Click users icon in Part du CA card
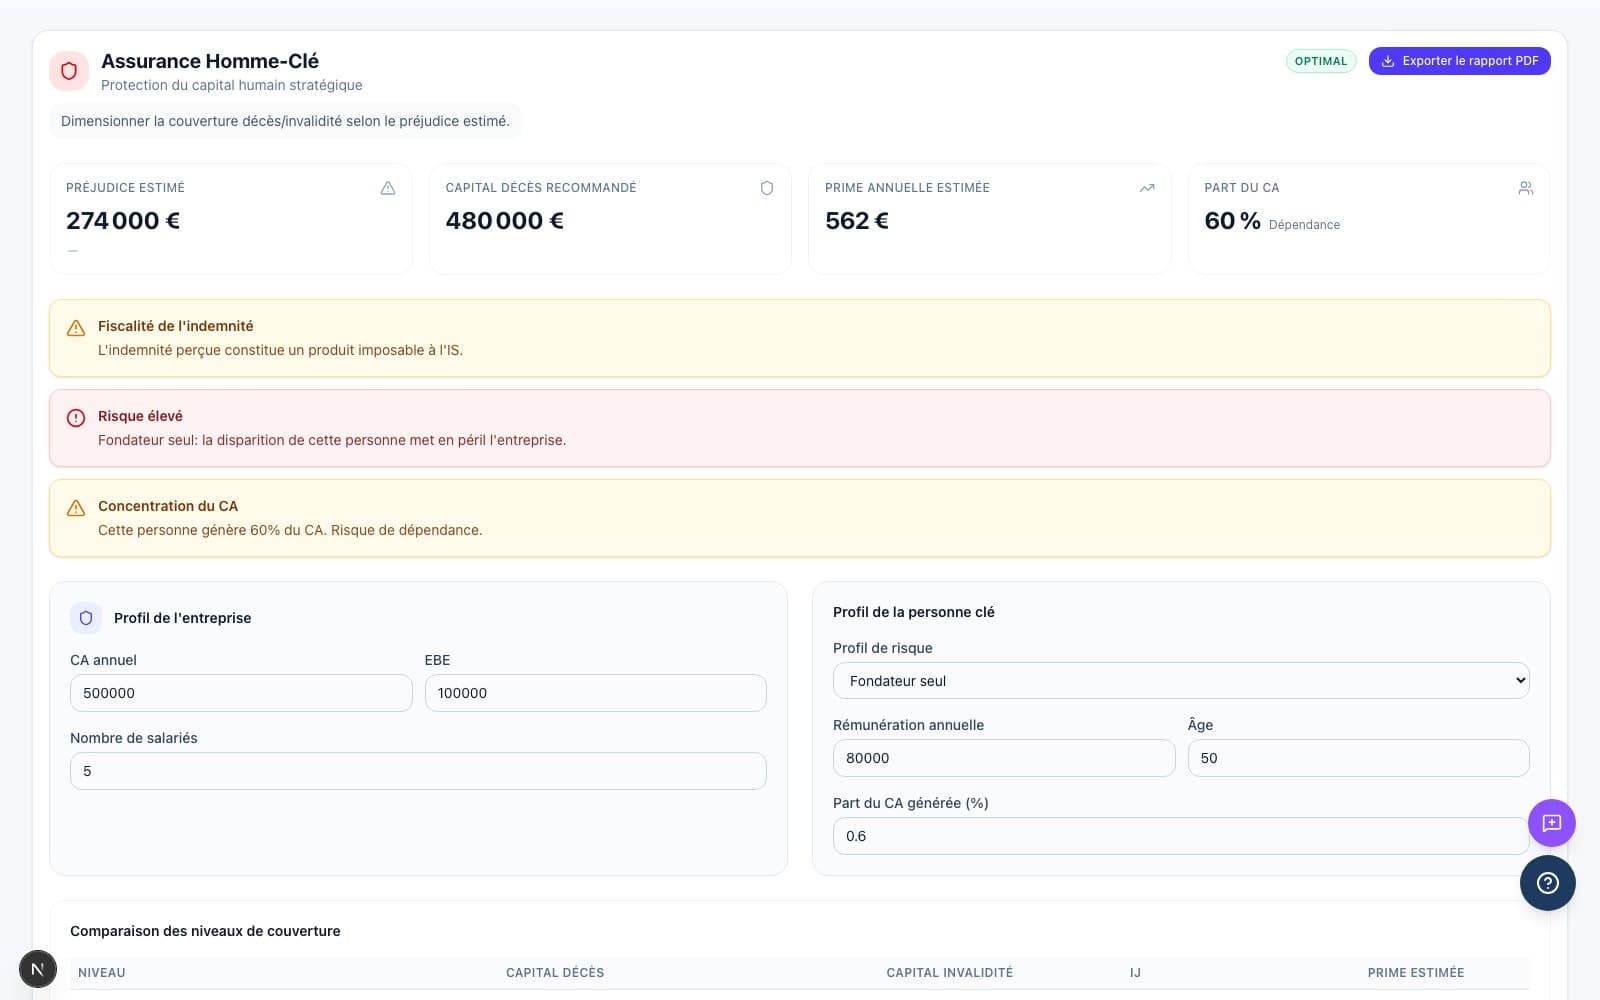This screenshot has width=1600, height=1000. 1525,188
